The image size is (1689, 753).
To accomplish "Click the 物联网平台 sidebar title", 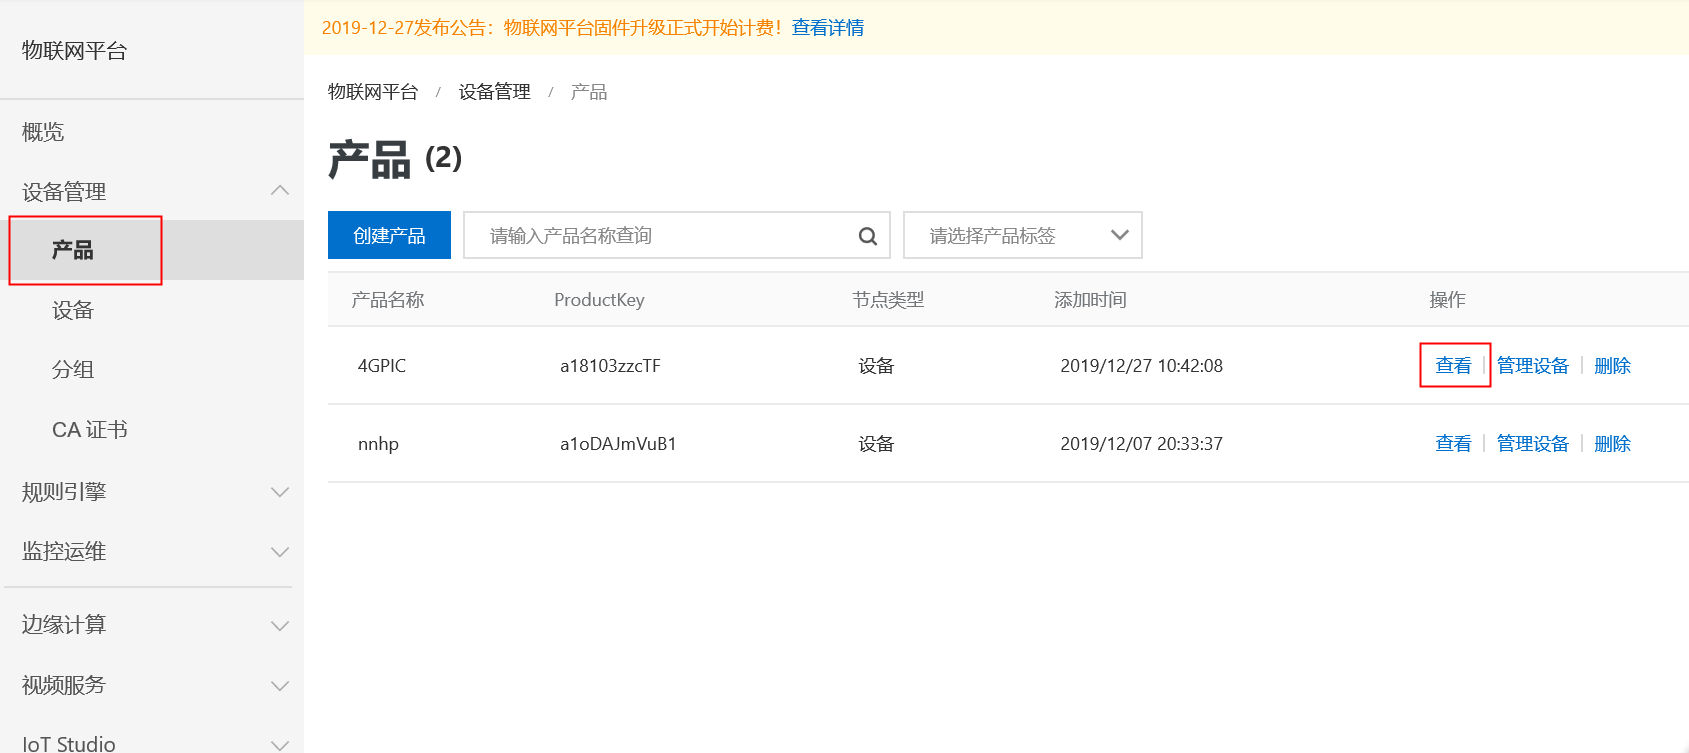I will coord(75,51).
